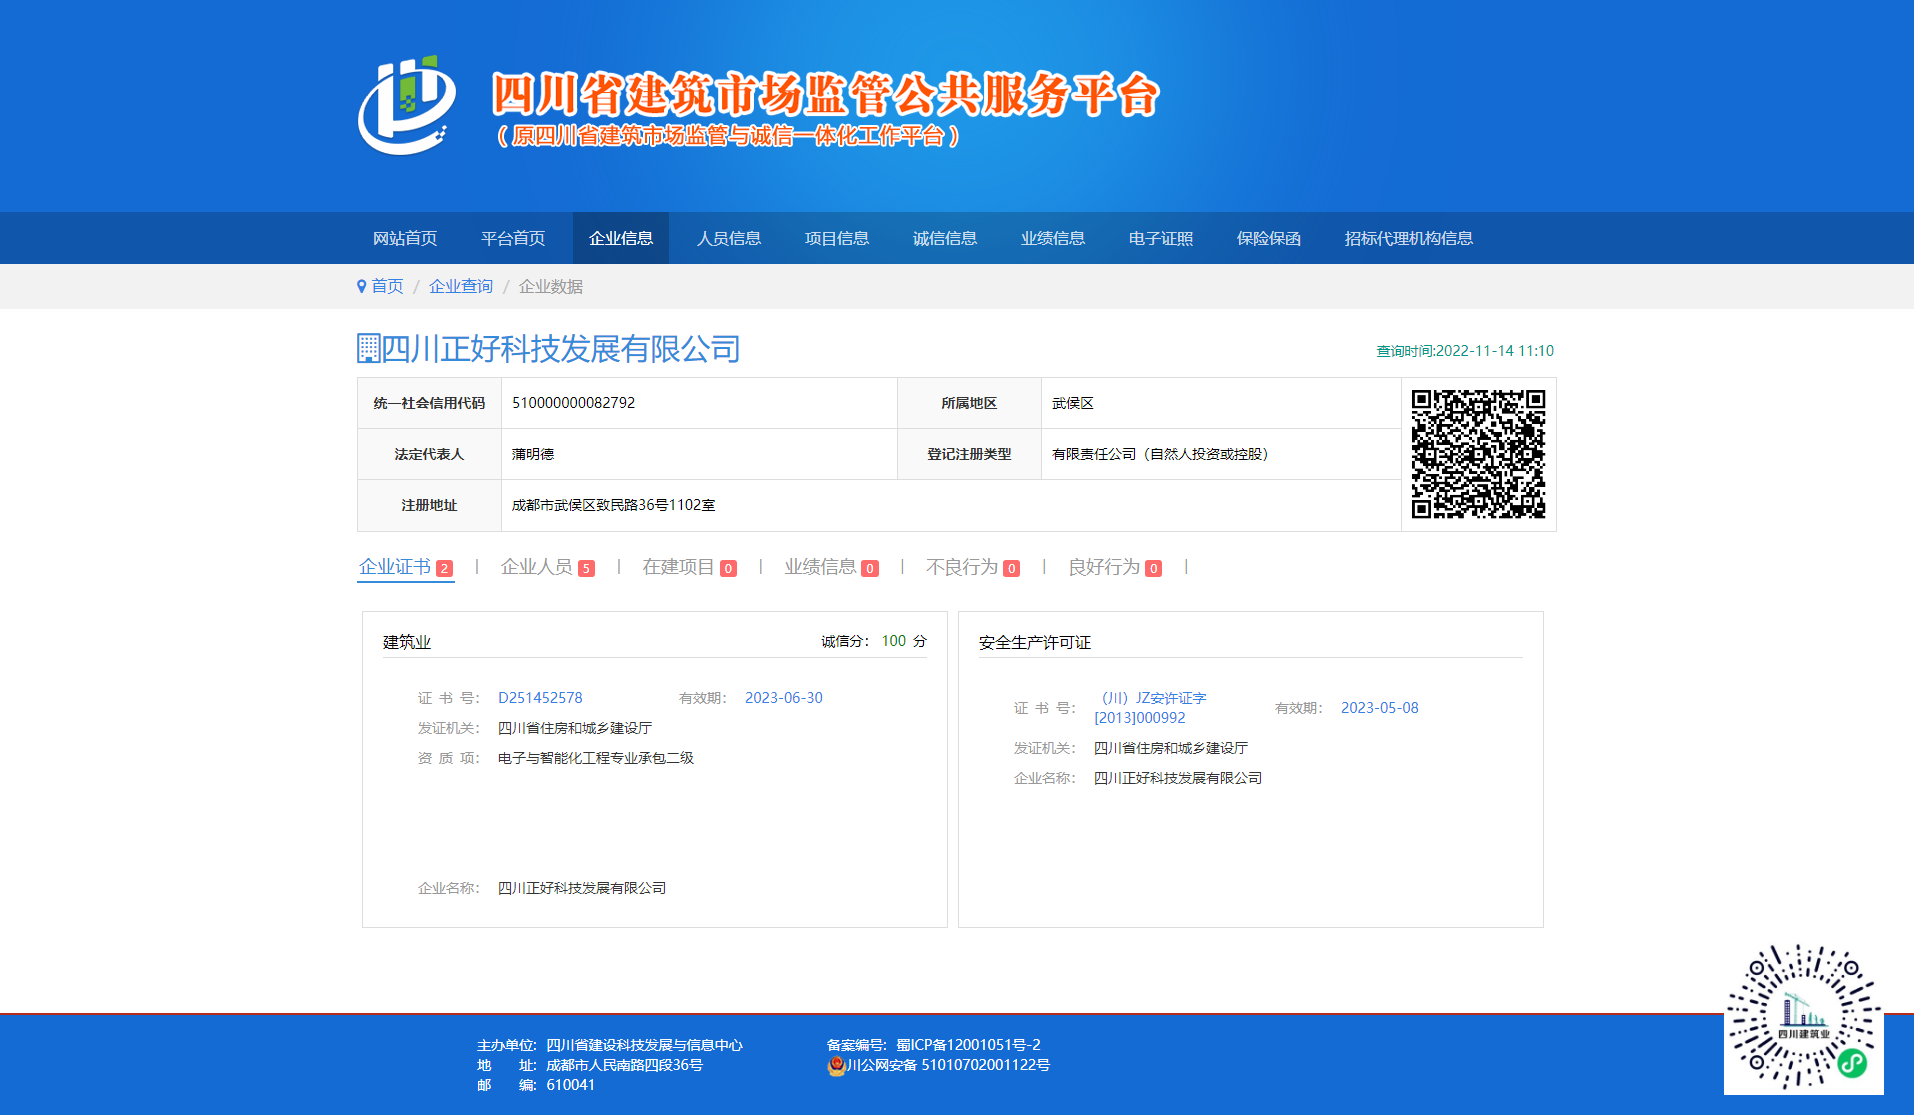Open 项目信息 in navigation bar

[x=837, y=238]
